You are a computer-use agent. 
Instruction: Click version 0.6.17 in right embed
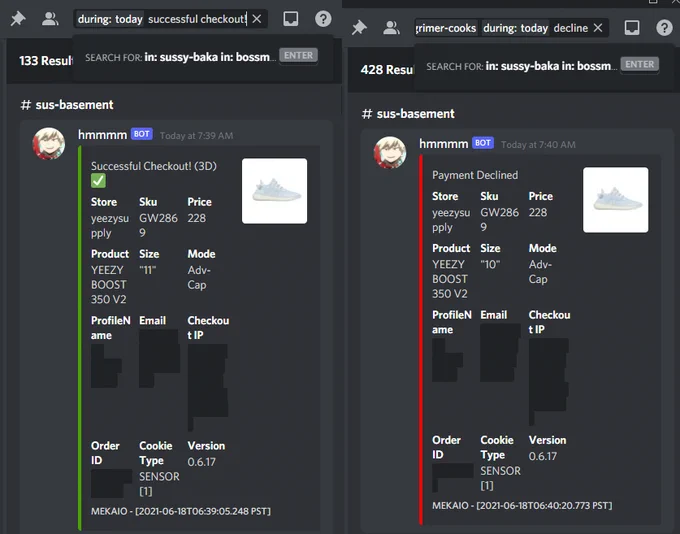(543, 456)
